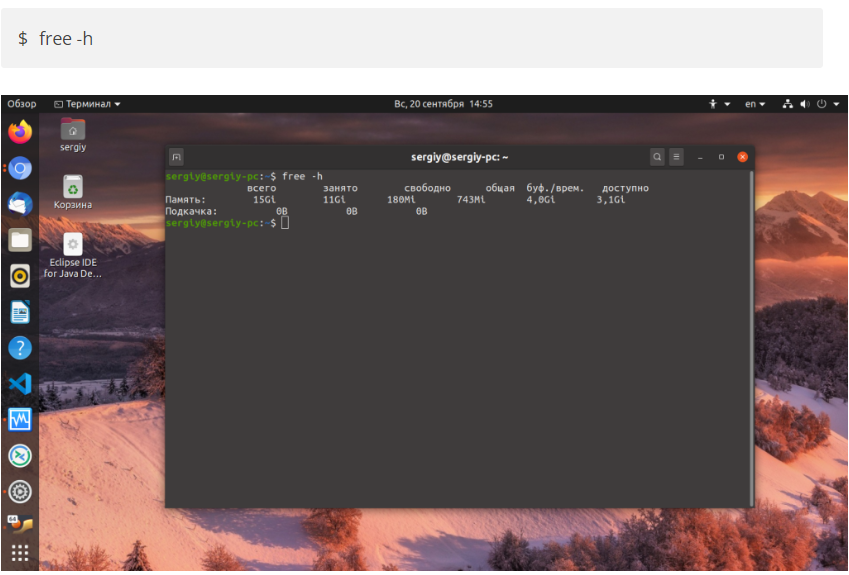Launch Visual Studio Code from the dock

pyautogui.click(x=20, y=384)
